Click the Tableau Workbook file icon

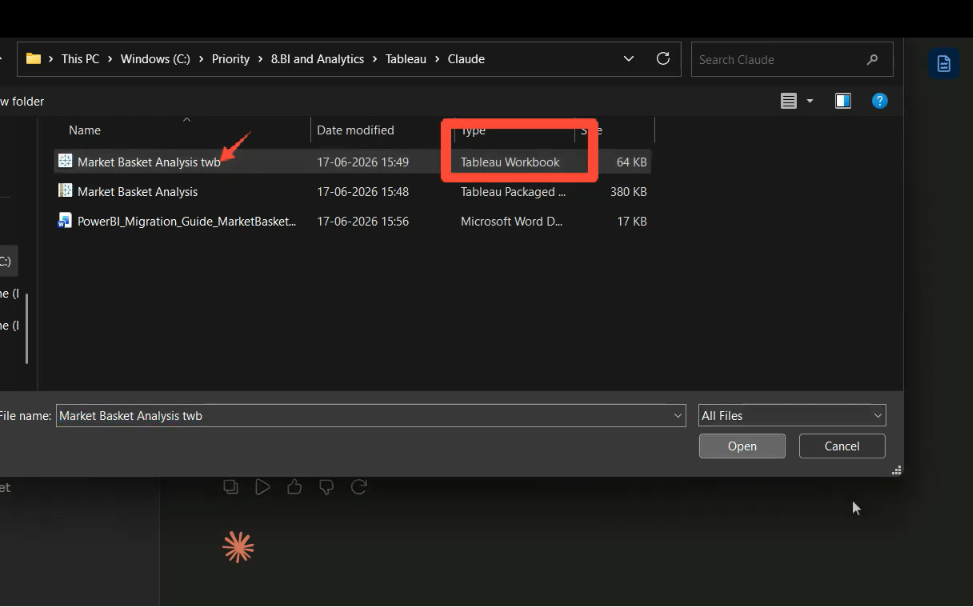65,161
